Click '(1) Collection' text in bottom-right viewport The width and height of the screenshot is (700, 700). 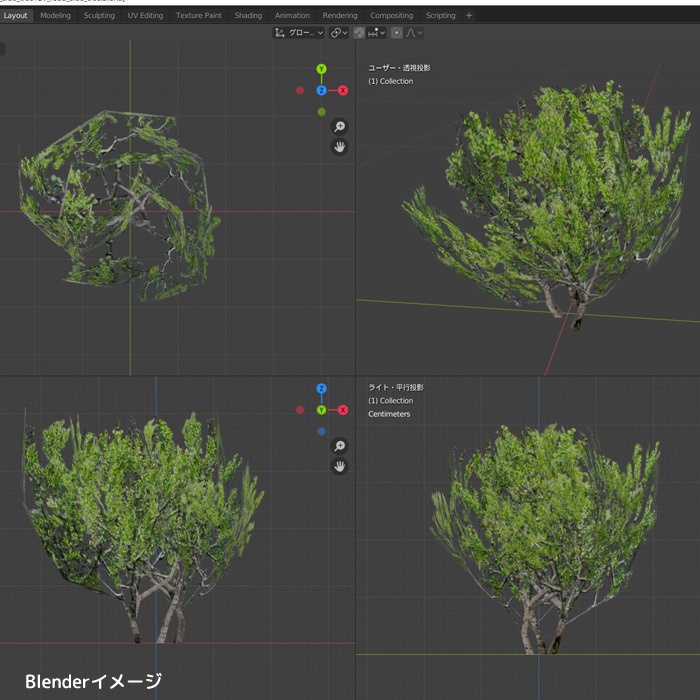[x=391, y=401]
